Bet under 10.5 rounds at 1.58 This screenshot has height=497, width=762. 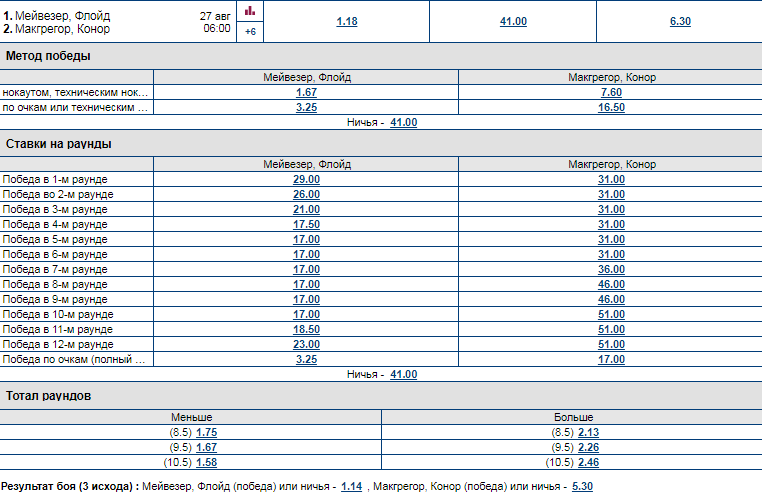(207, 463)
